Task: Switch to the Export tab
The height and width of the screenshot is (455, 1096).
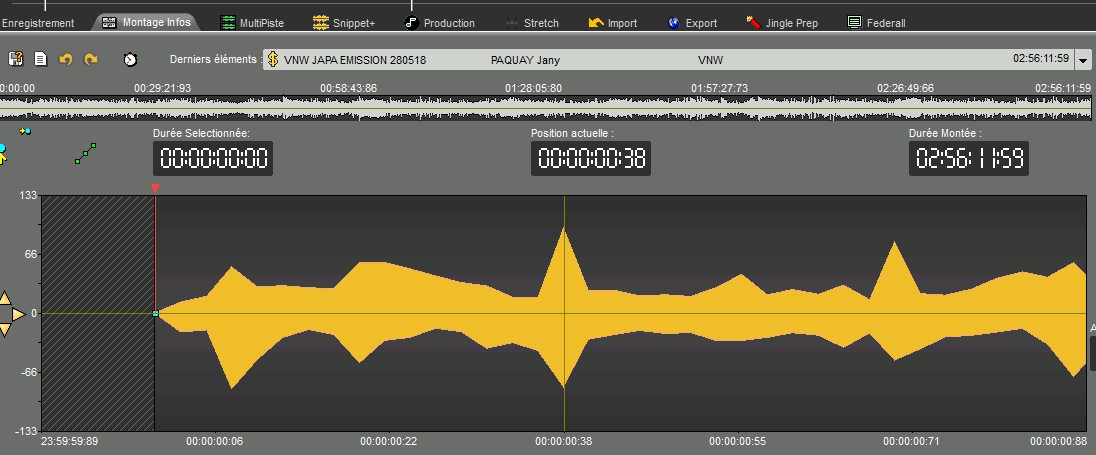Action: (691, 22)
